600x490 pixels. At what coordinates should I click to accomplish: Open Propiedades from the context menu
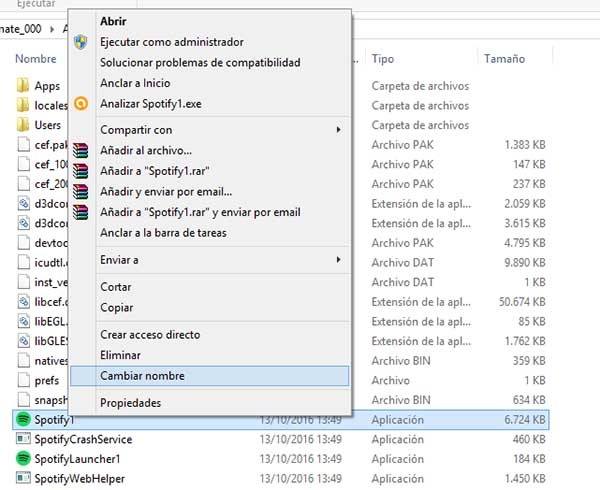(x=130, y=403)
